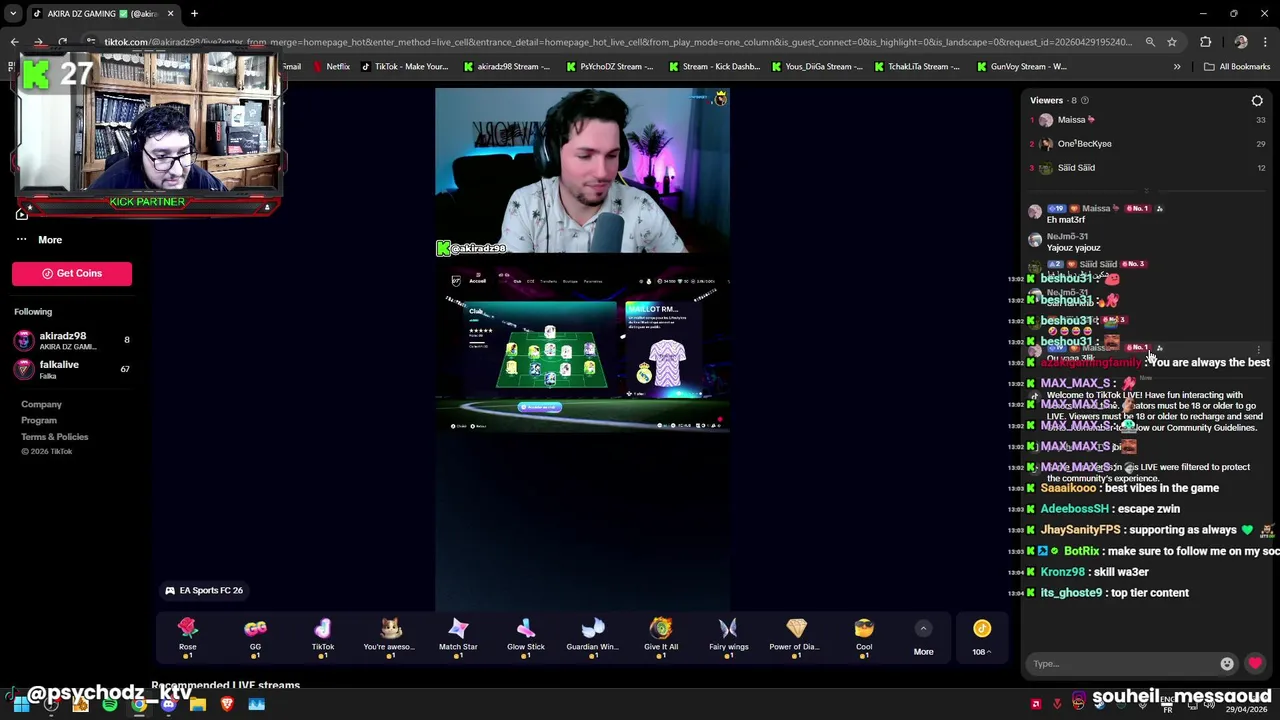
Task: Send the Fairy wings gift
Action: click(728, 634)
